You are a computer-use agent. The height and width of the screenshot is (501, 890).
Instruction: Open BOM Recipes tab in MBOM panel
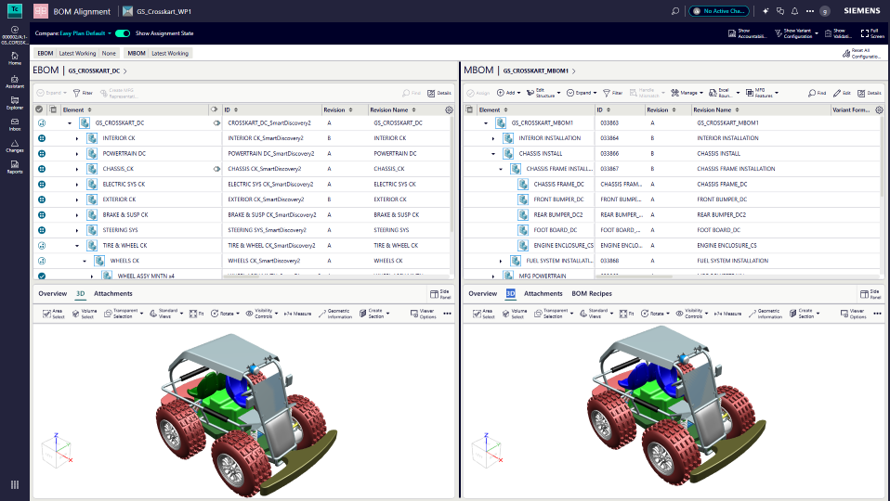point(592,294)
